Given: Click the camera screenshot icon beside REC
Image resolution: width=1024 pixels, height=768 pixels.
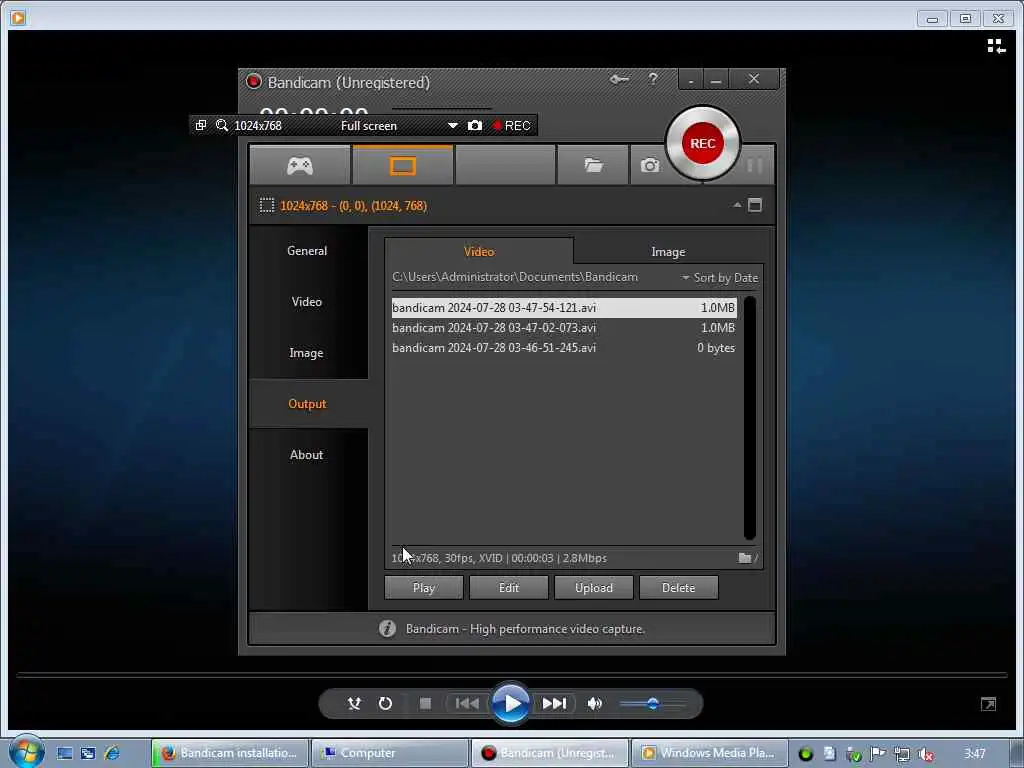Looking at the screenshot, I should 649,166.
